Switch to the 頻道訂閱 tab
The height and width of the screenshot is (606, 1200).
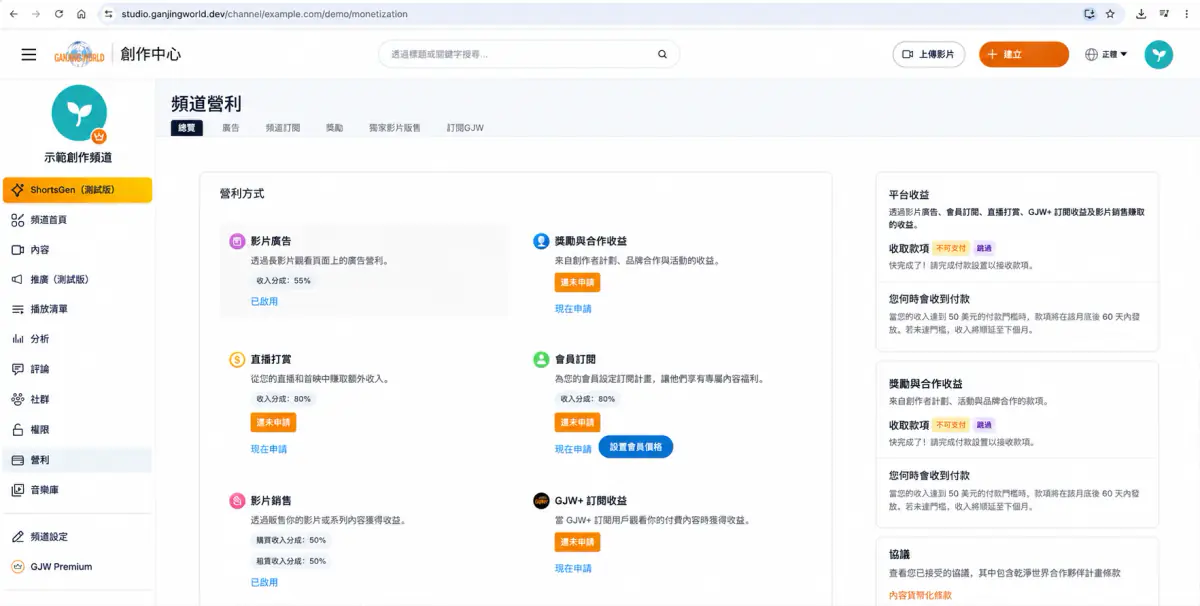point(283,128)
